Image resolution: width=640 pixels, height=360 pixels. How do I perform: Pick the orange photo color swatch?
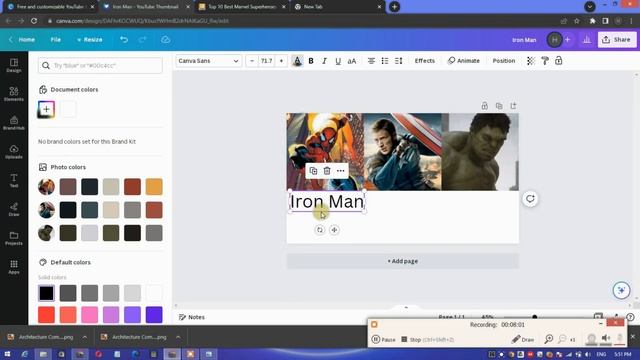click(x=154, y=187)
